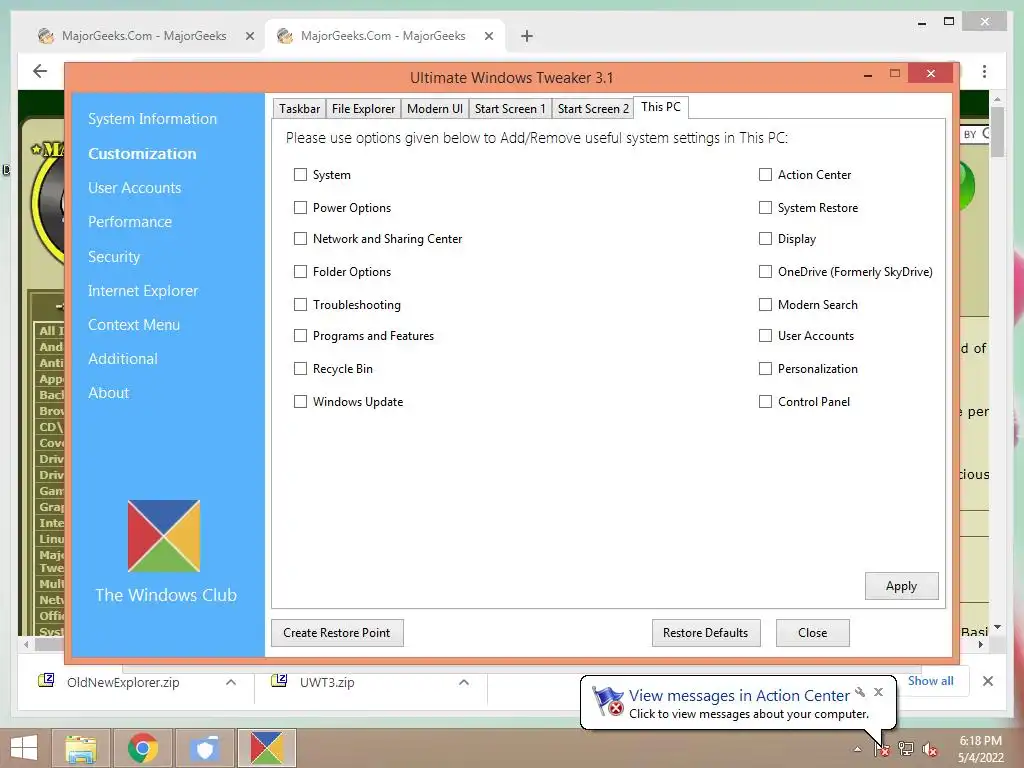This screenshot has width=1024, height=768.
Task: Show hidden tray icons arrow
Action: [x=857, y=749]
